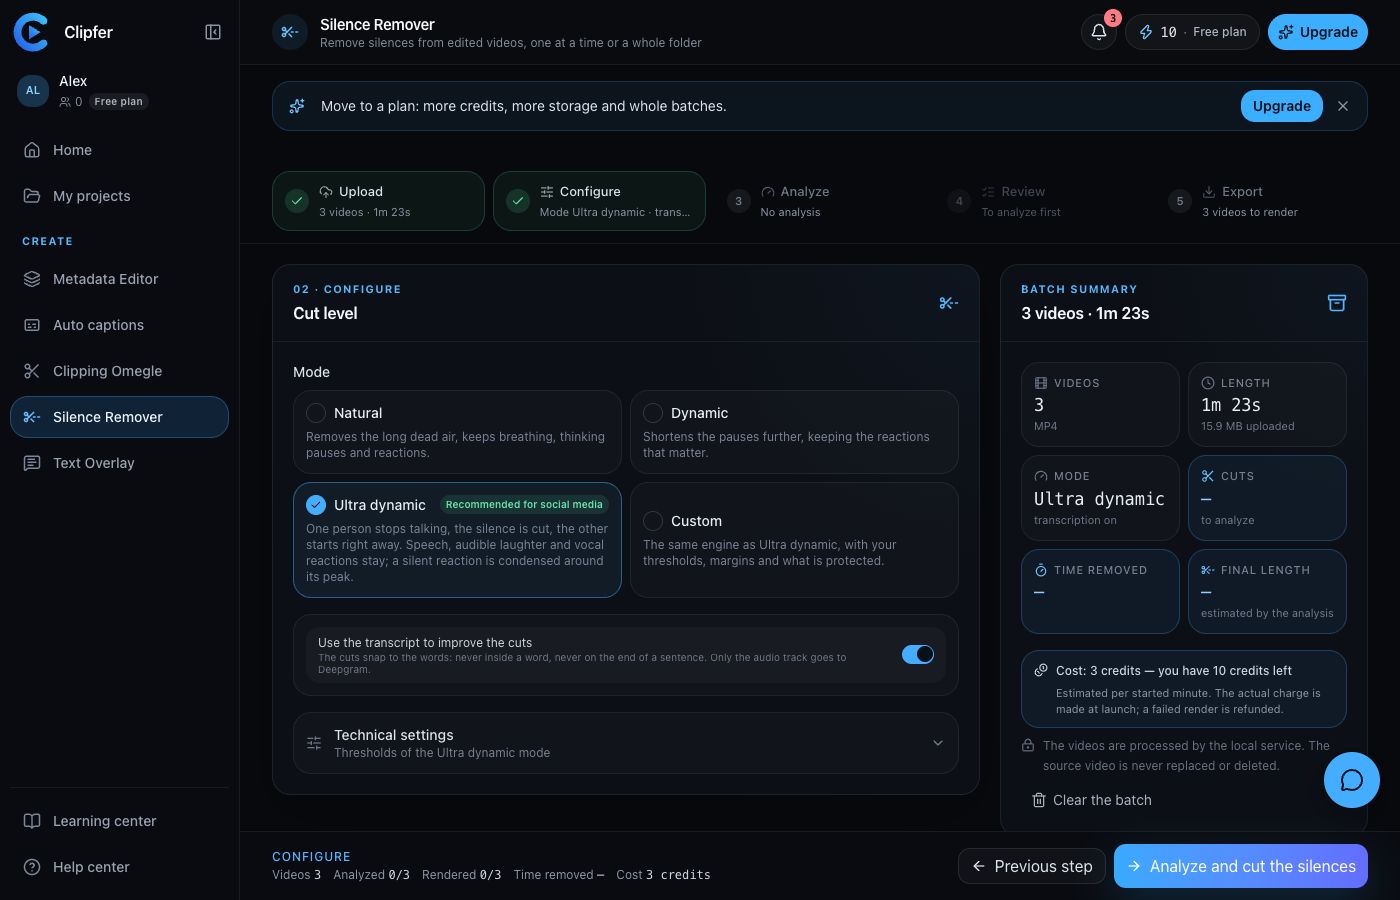Click Upgrade in the plan banner
Screen dimensions: 1400x900
coord(1281,106)
